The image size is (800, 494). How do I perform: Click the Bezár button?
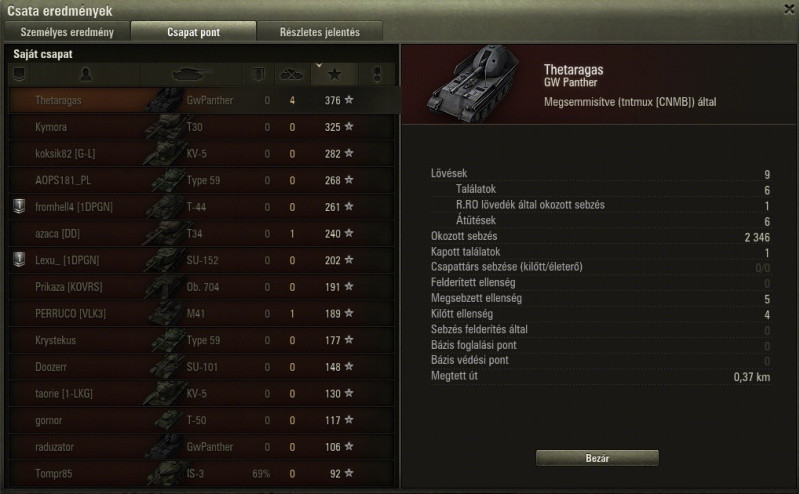(597, 458)
